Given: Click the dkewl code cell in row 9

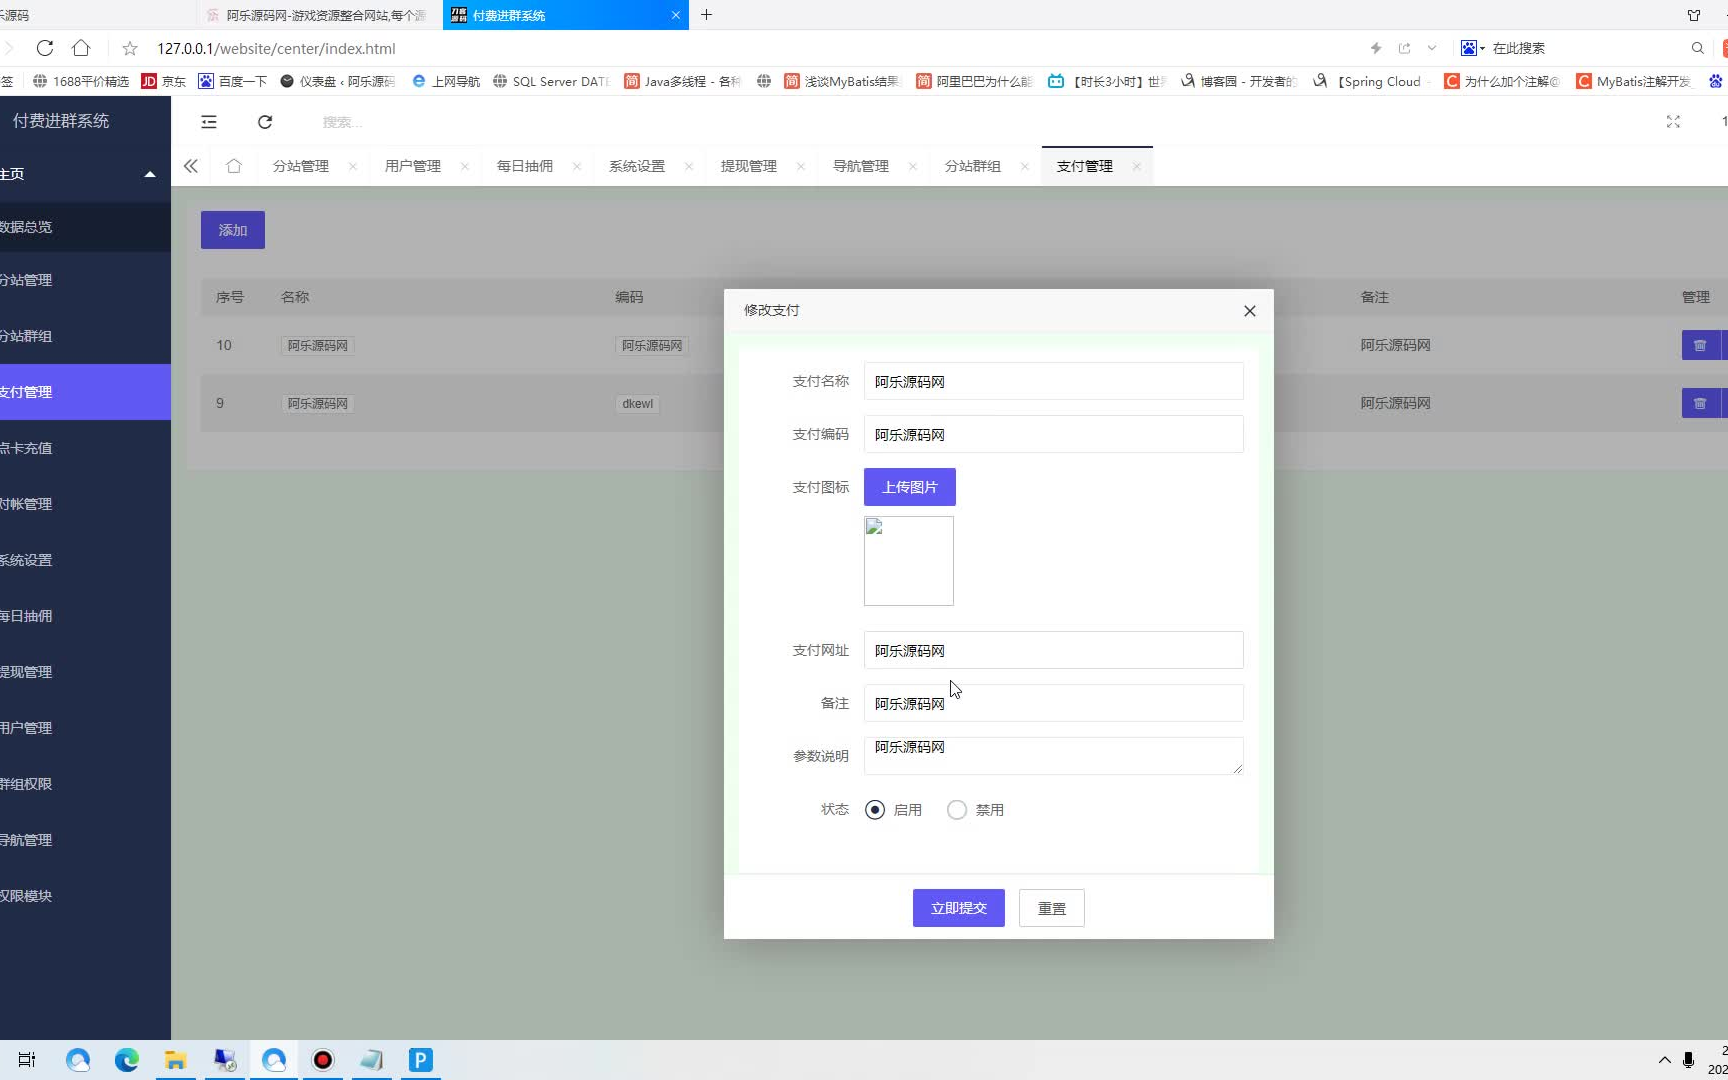Looking at the screenshot, I should click(637, 404).
